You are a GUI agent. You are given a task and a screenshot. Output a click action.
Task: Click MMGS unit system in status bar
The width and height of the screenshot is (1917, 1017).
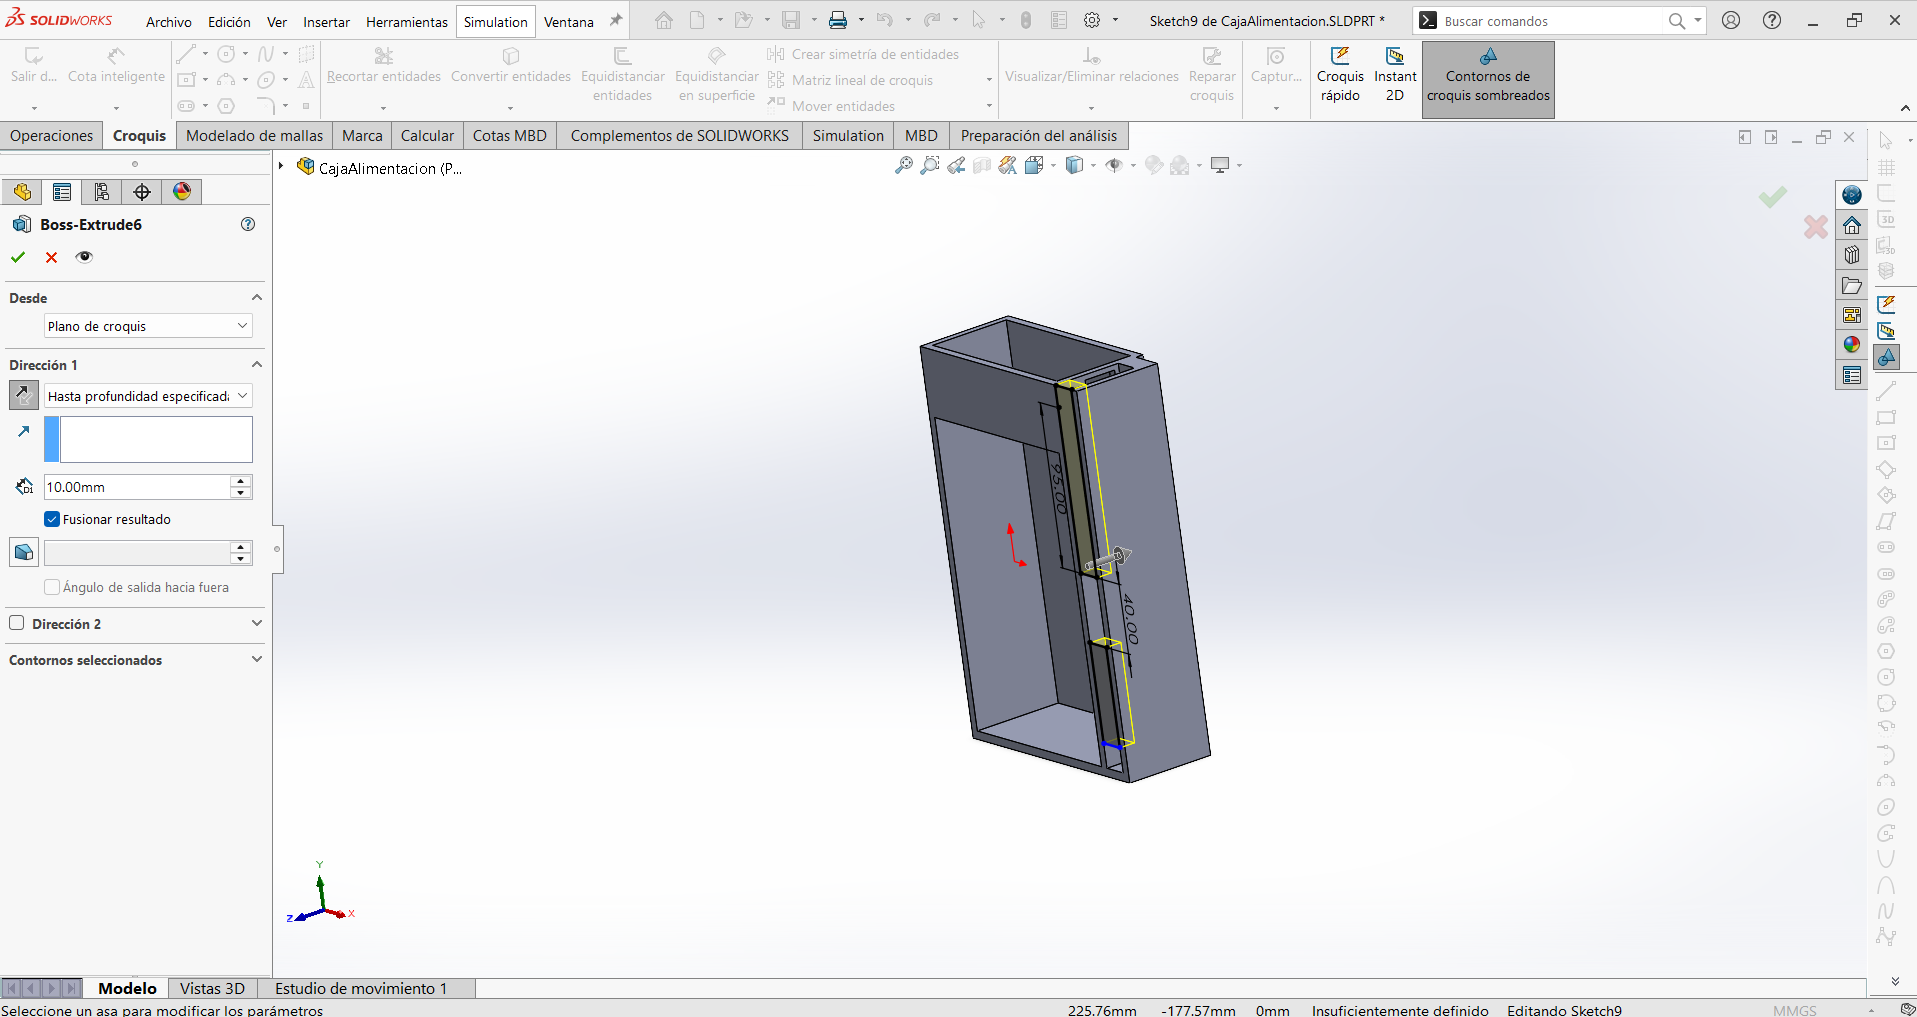1794,1010
